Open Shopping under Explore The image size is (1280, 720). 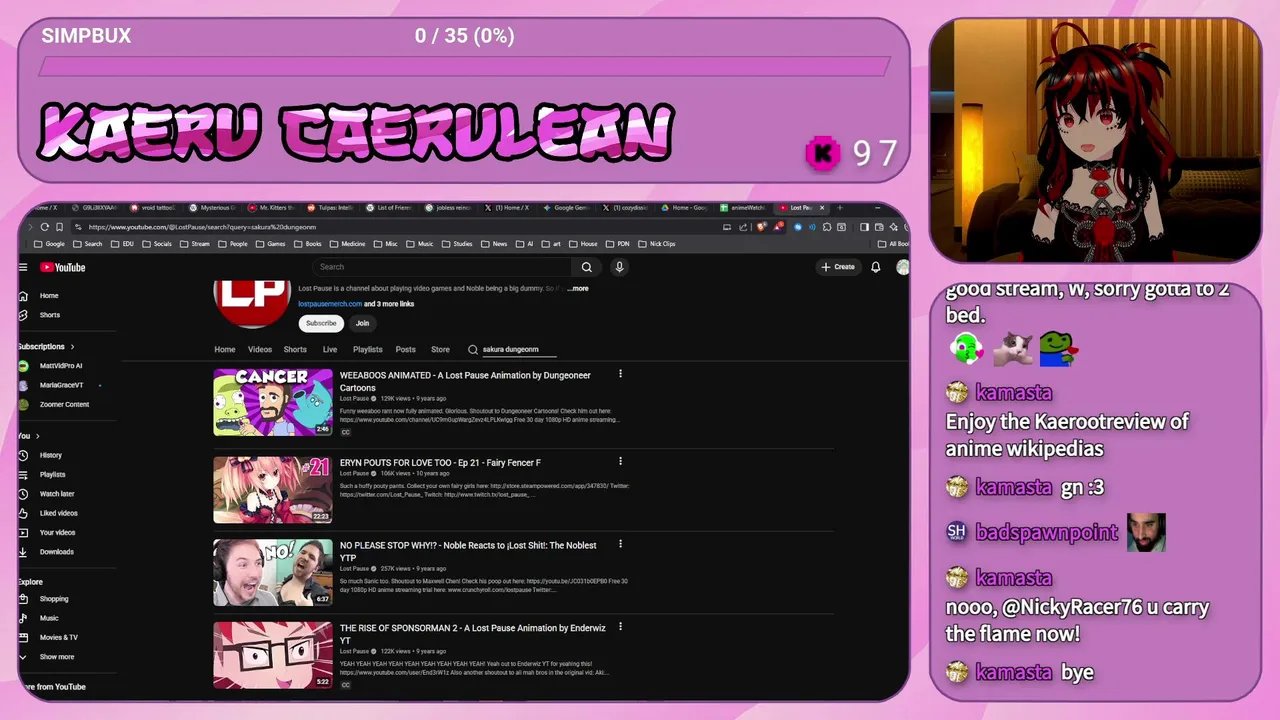44,599
